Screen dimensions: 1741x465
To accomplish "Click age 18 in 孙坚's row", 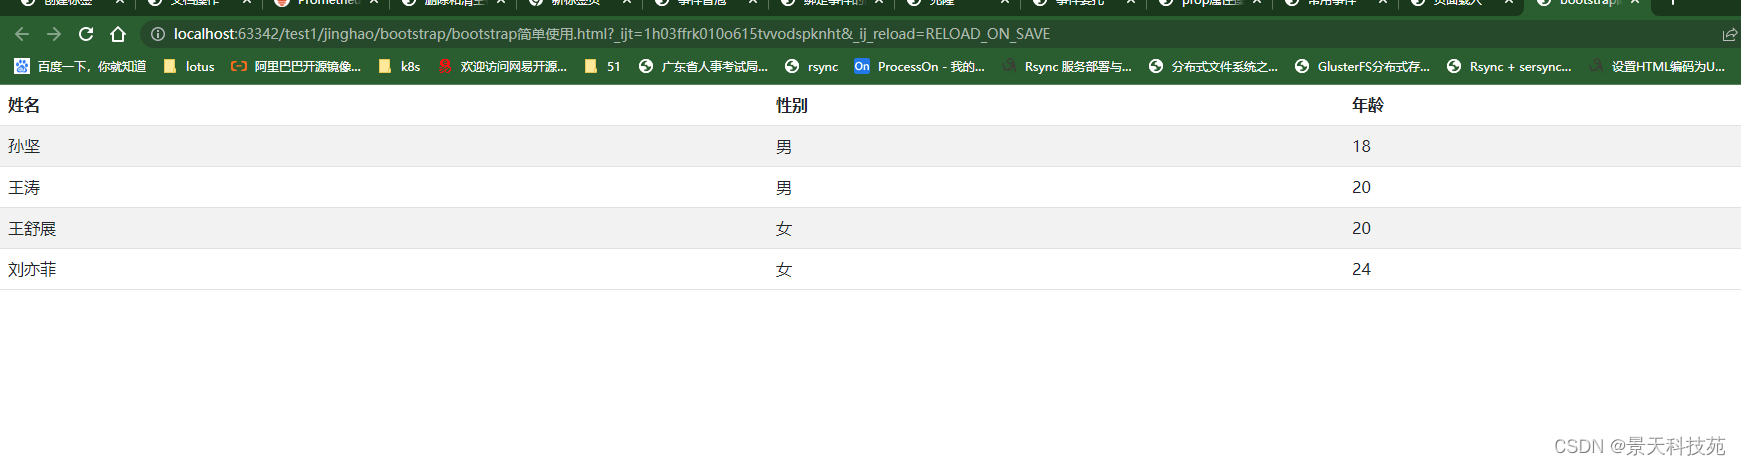I will pyautogui.click(x=1361, y=146).
